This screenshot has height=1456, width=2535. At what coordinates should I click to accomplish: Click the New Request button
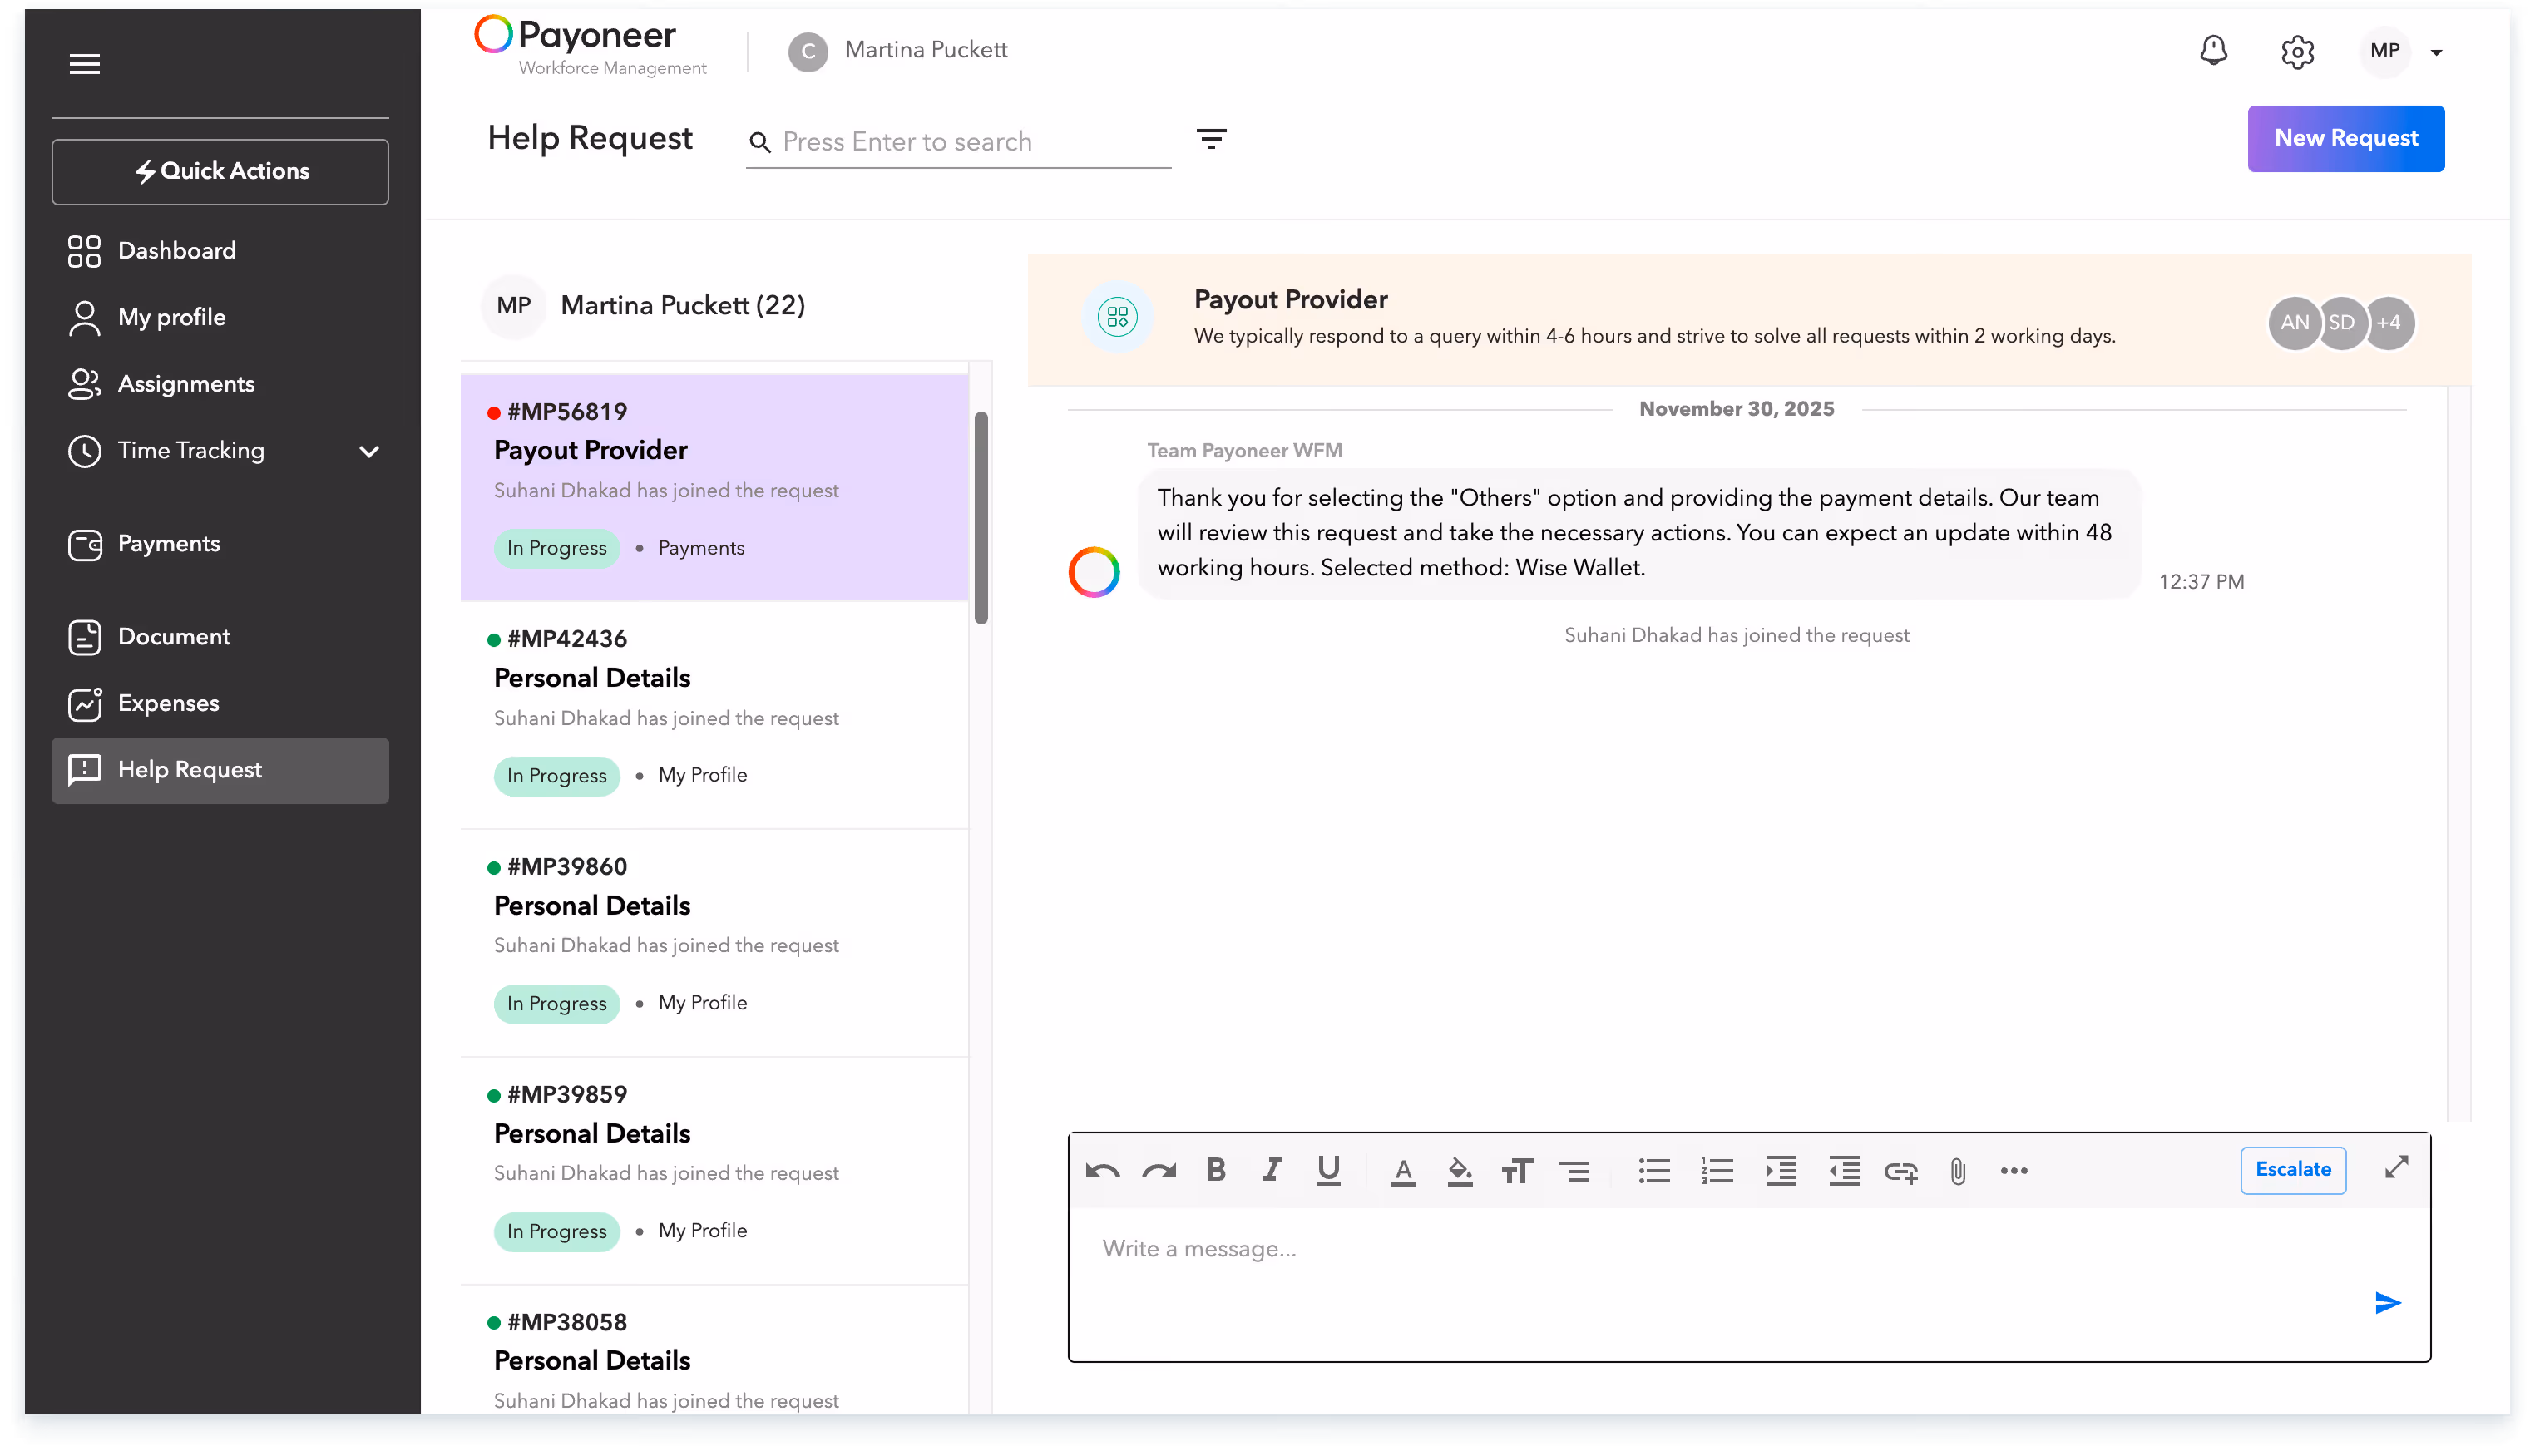point(2345,138)
